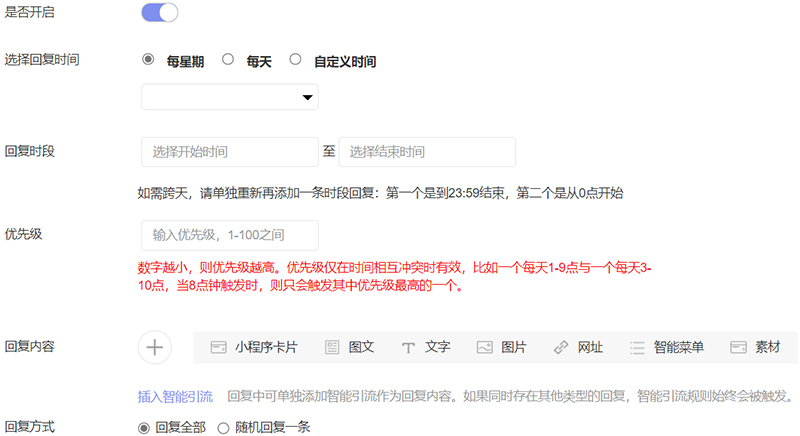The width and height of the screenshot is (800, 436).
Task: Click the 选择回复时间 label text
Action: point(42,60)
